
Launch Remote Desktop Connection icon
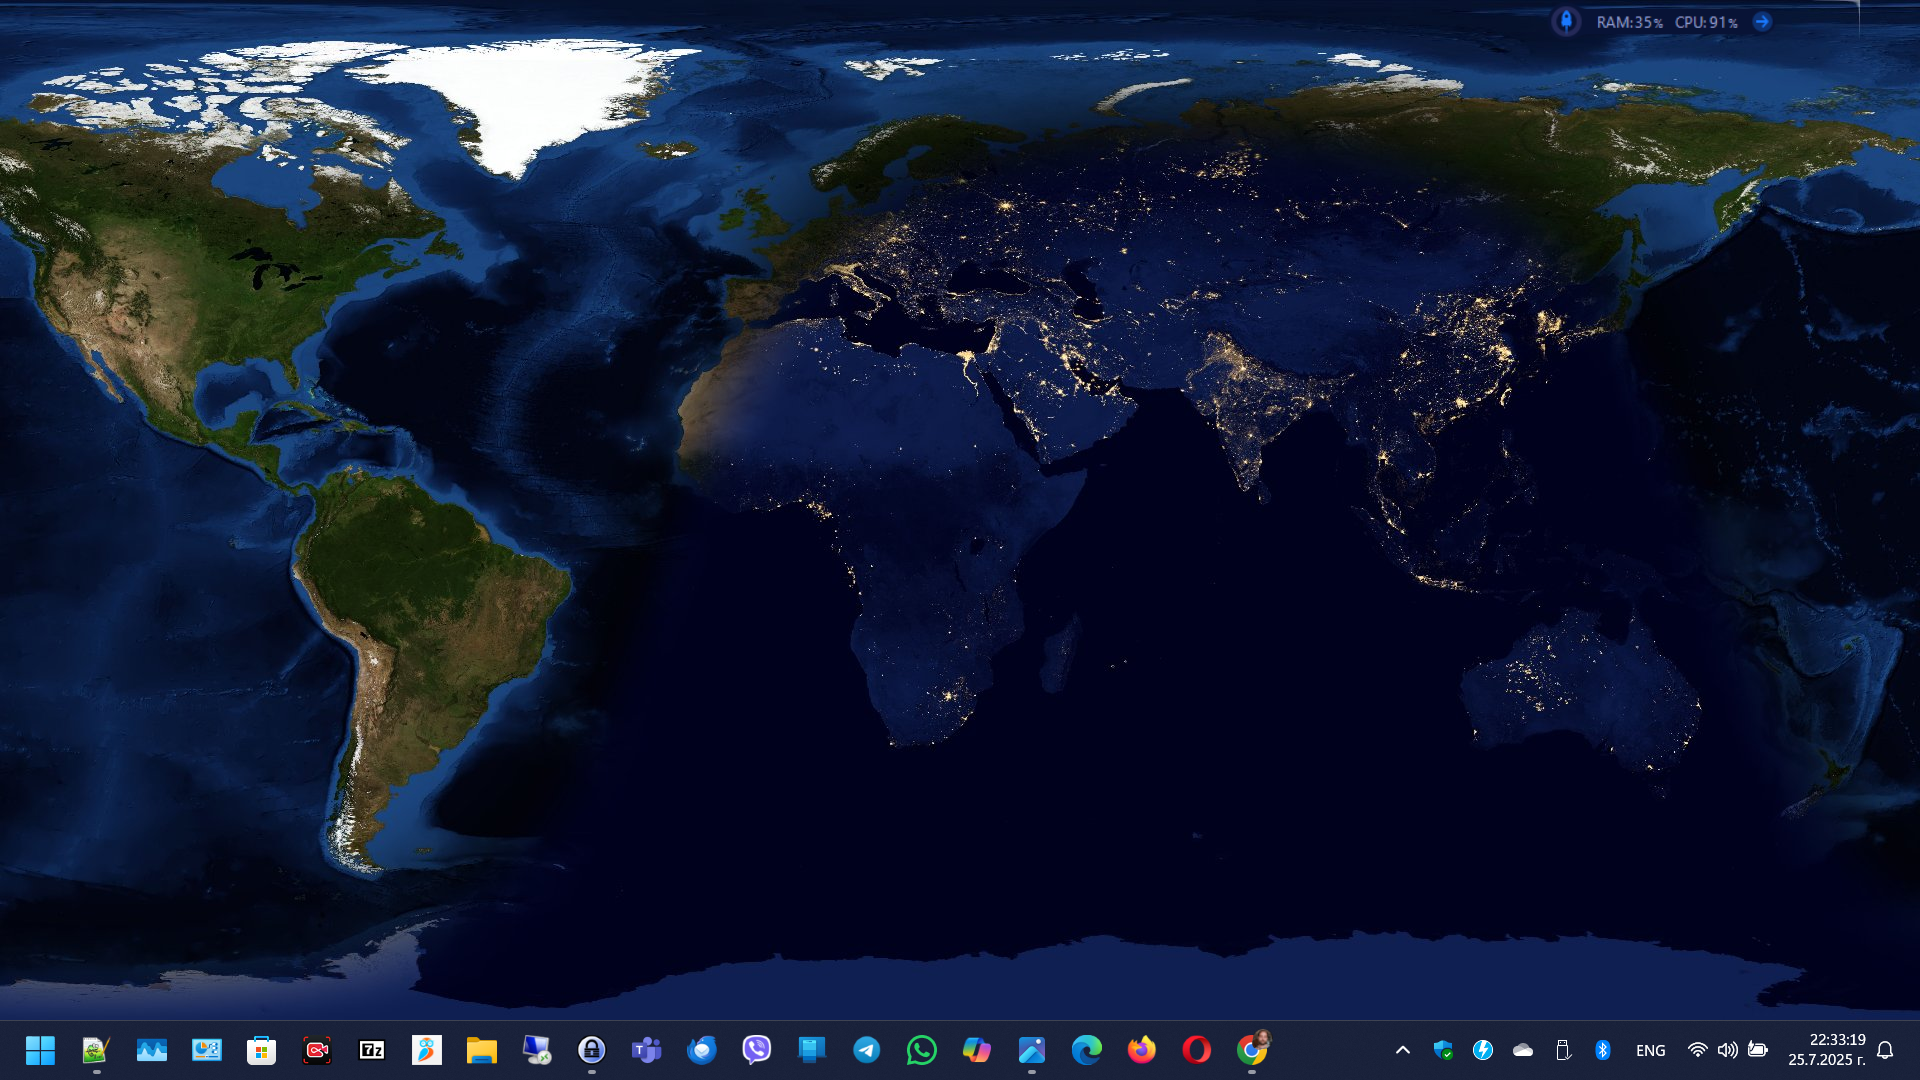click(x=536, y=1050)
